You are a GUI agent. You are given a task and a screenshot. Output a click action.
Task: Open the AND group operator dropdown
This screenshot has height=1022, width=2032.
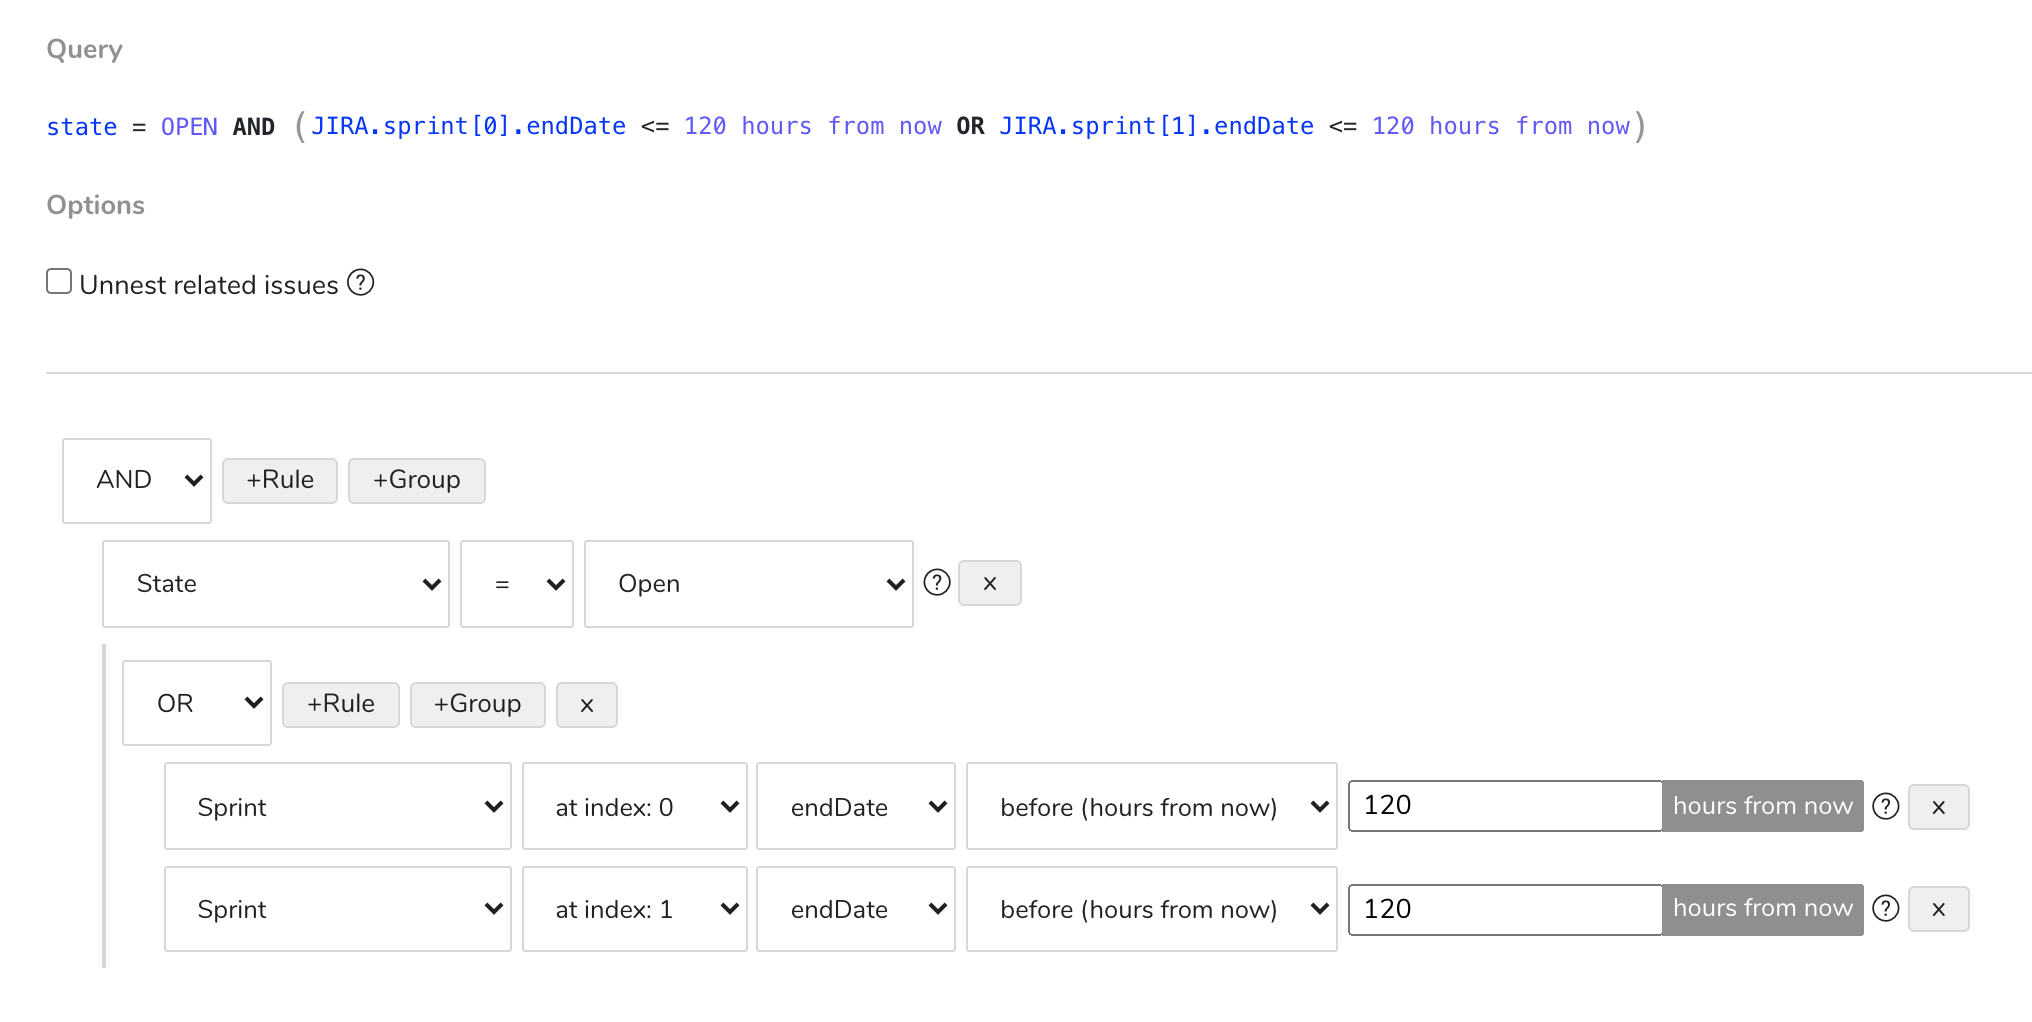point(137,481)
